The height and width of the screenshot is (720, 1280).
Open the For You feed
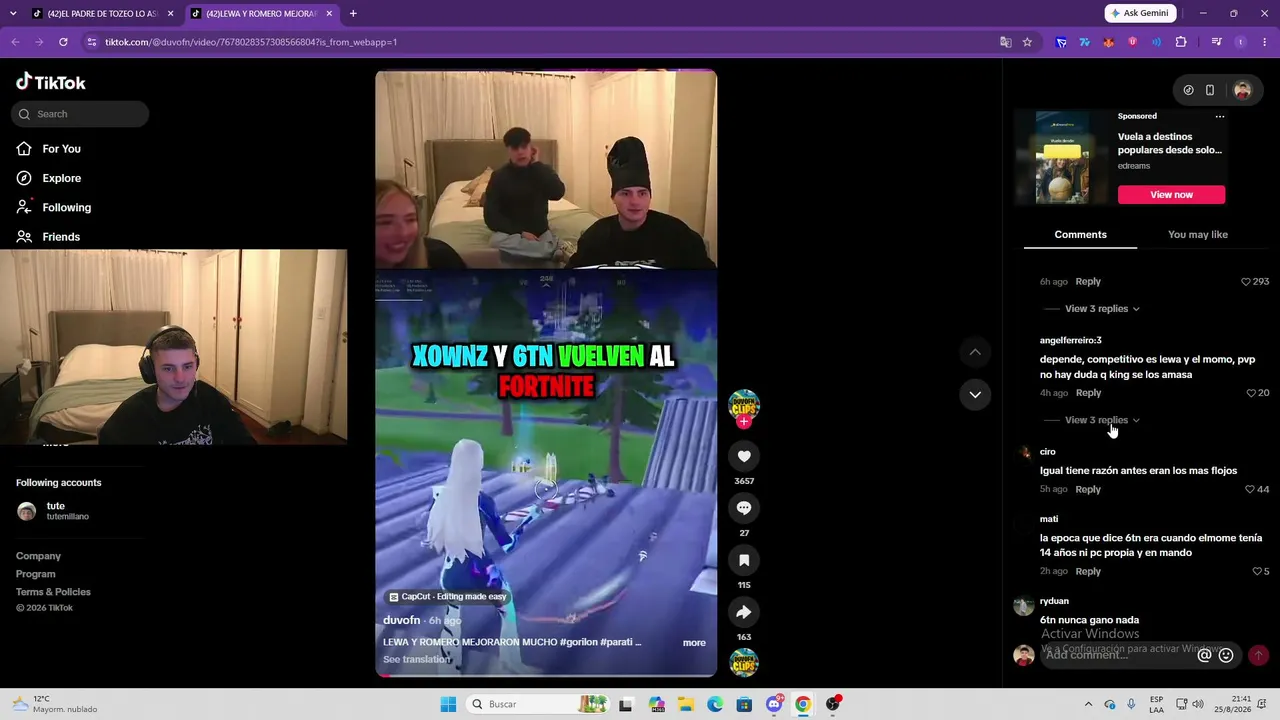(61, 149)
